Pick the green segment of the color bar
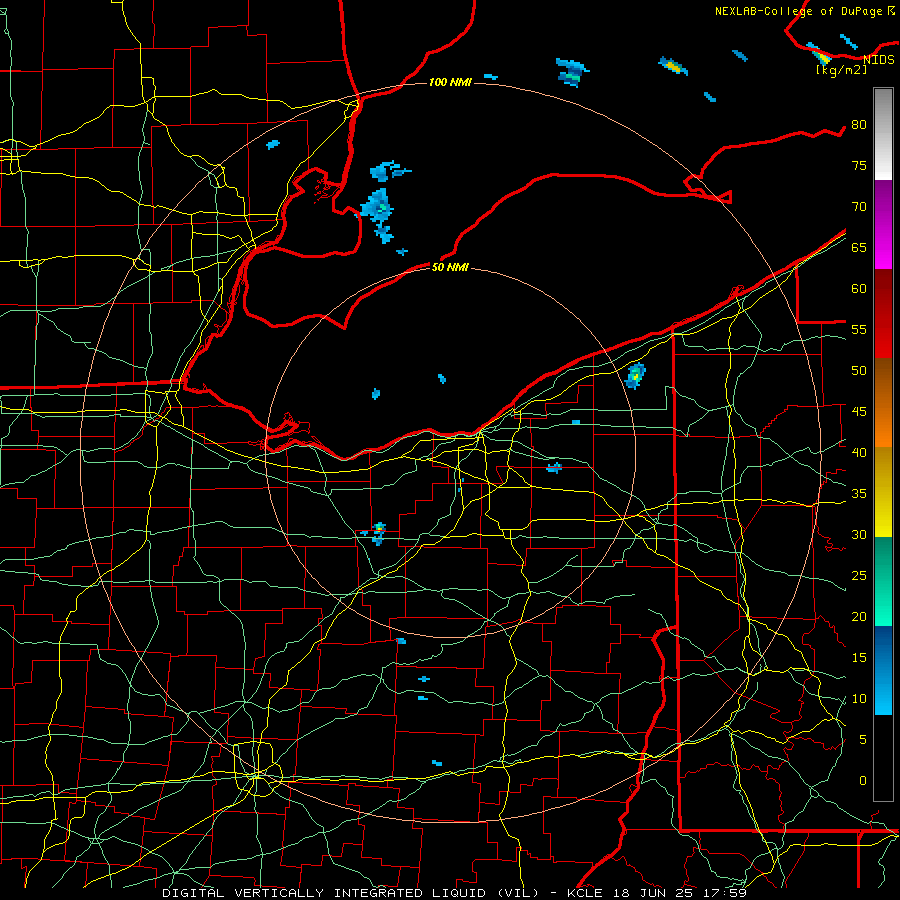Image resolution: width=900 pixels, height=900 pixels. [883, 581]
